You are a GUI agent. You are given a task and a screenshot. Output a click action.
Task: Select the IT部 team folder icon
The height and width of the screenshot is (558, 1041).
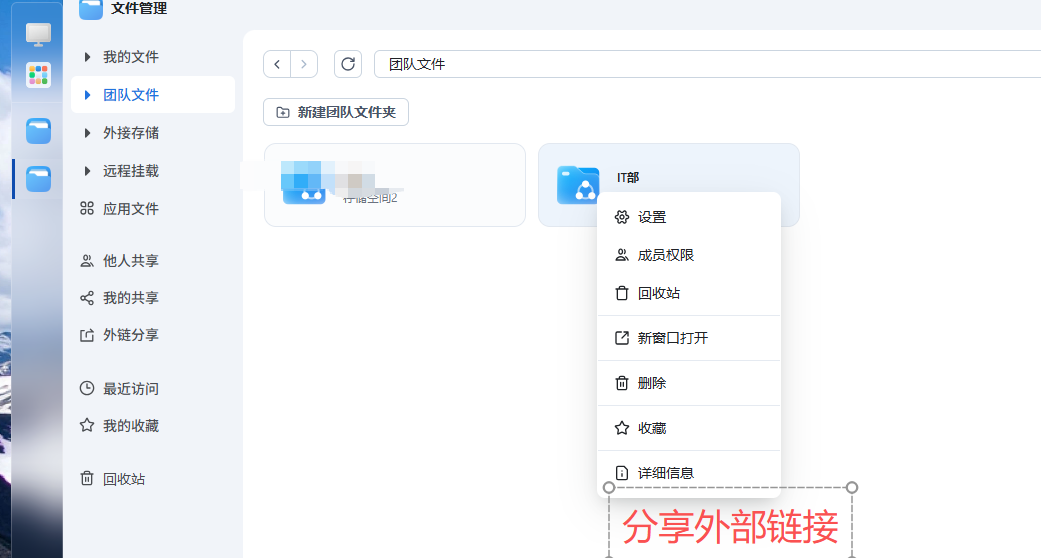[x=578, y=185]
